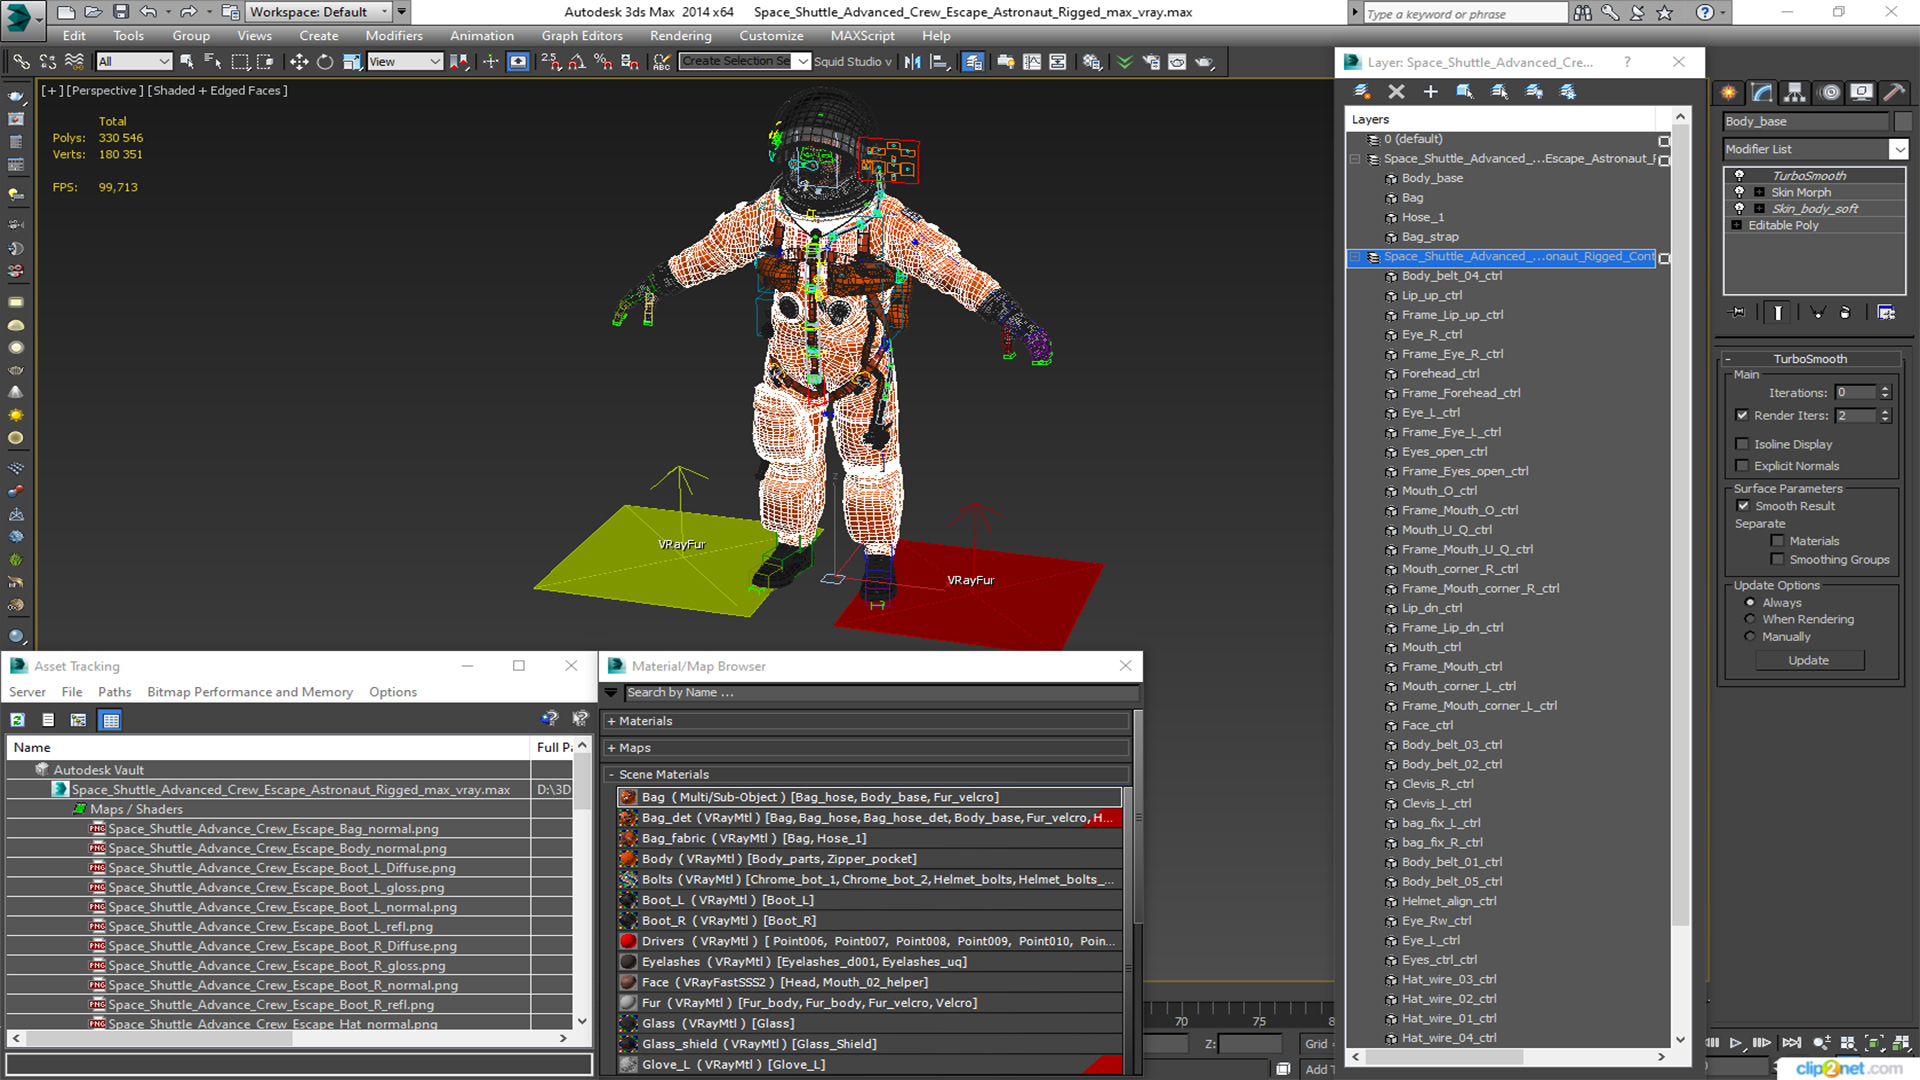This screenshot has width=1920, height=1080.
Task: Toggle Percent Snap icon
Action: pos(603,62)
